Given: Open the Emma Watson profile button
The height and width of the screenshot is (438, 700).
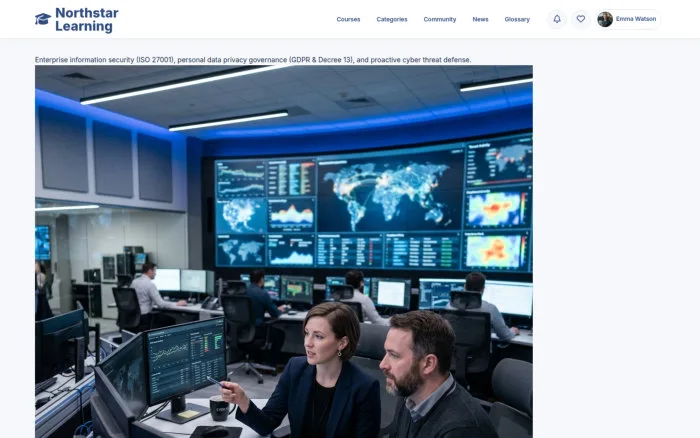Looking at the screenshot, I should pyautogui.click(x=628, y=19).
